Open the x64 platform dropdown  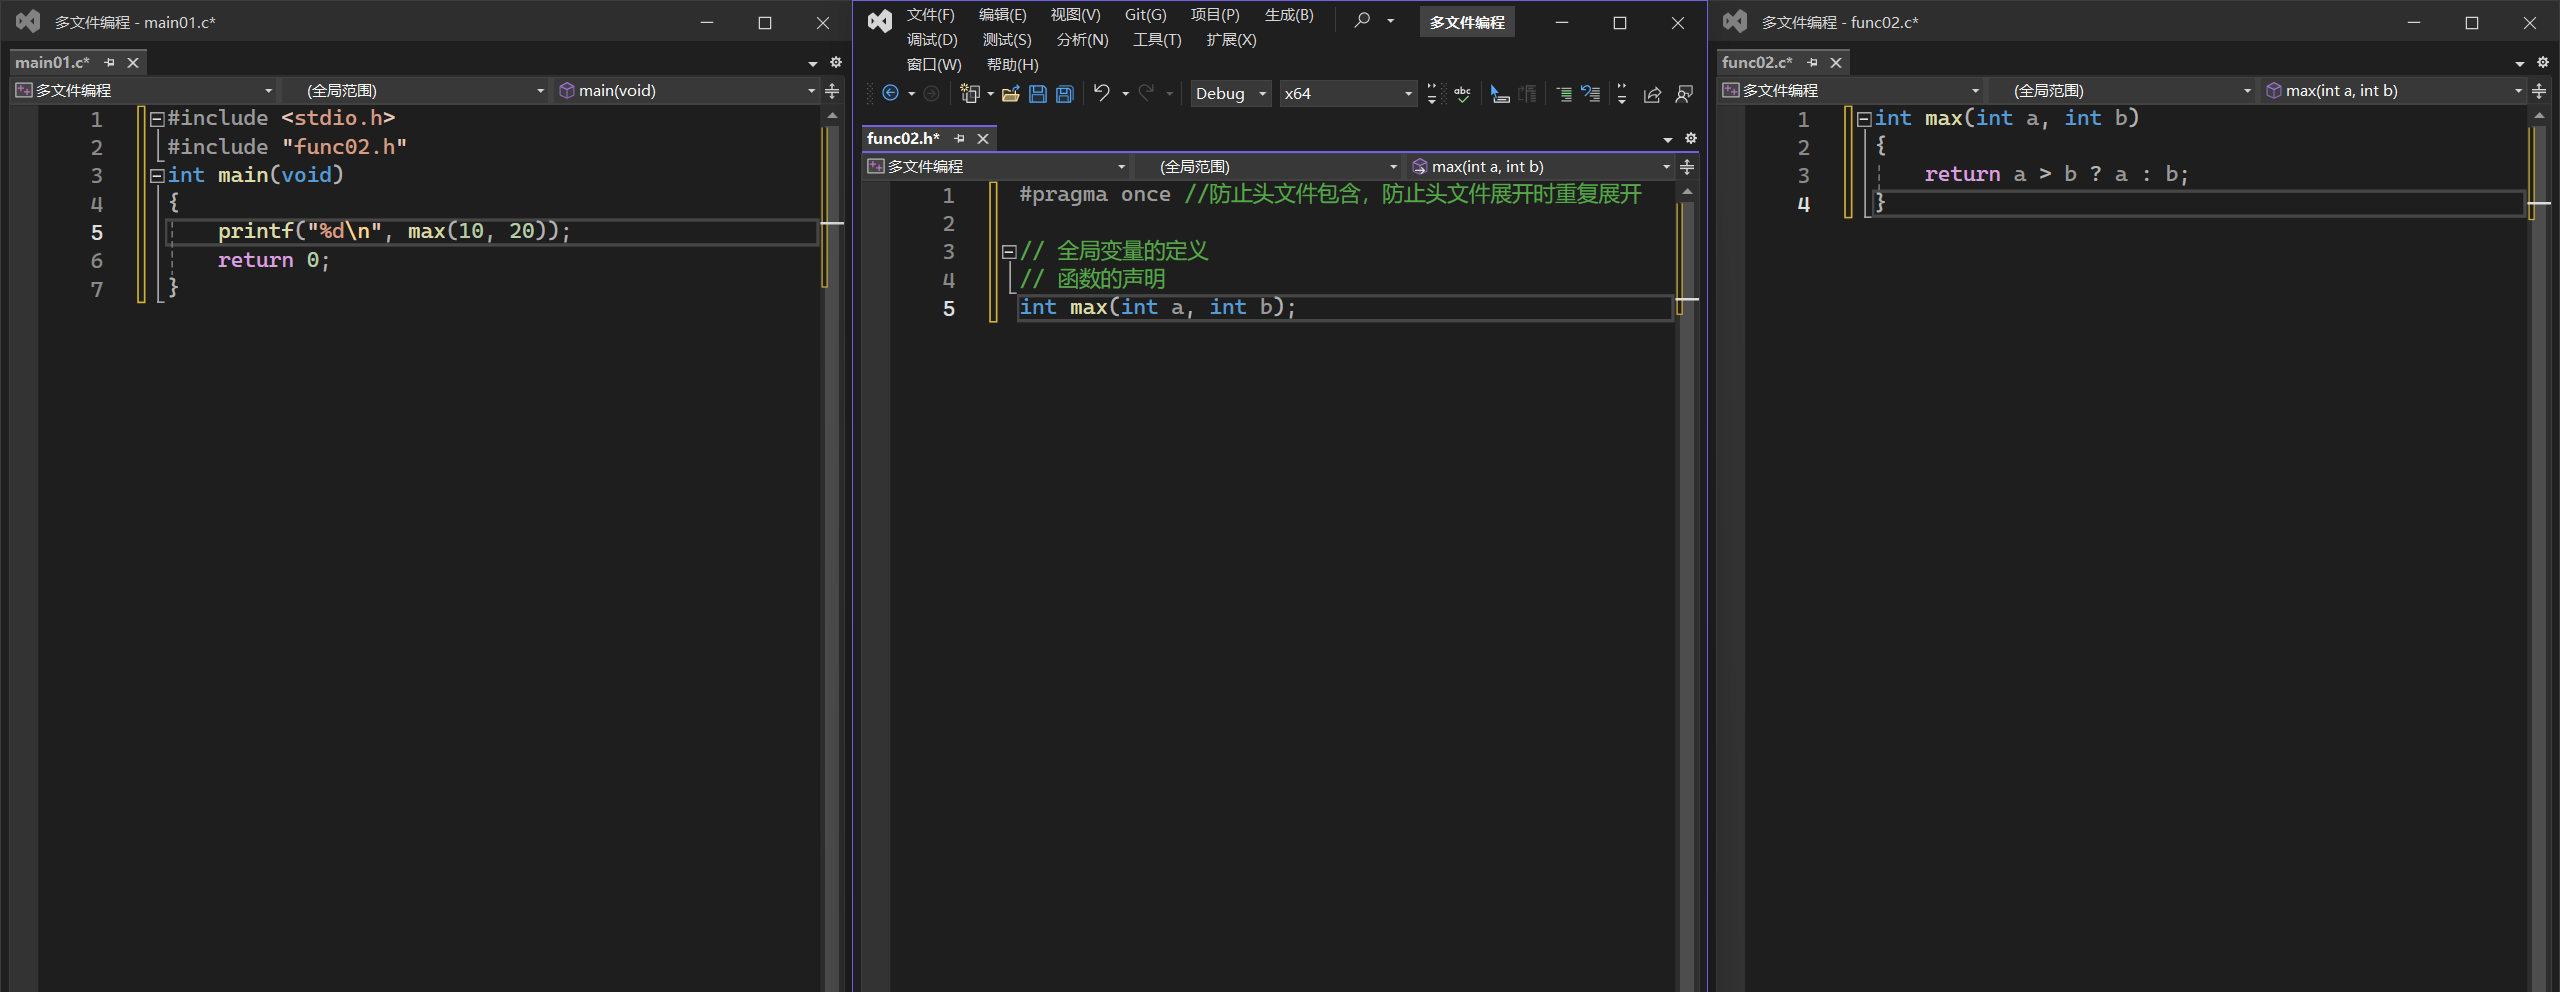(1345, 93)
